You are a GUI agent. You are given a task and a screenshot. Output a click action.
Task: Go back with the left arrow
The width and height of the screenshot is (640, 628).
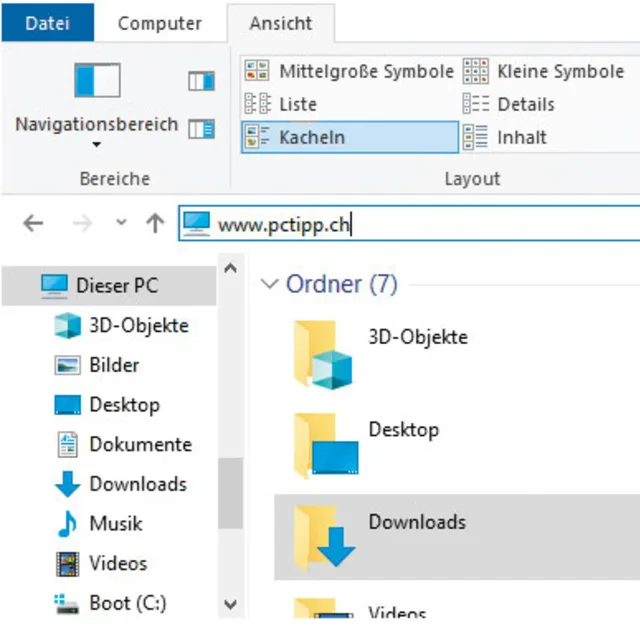pyautogui.click(x=33, y=223)
